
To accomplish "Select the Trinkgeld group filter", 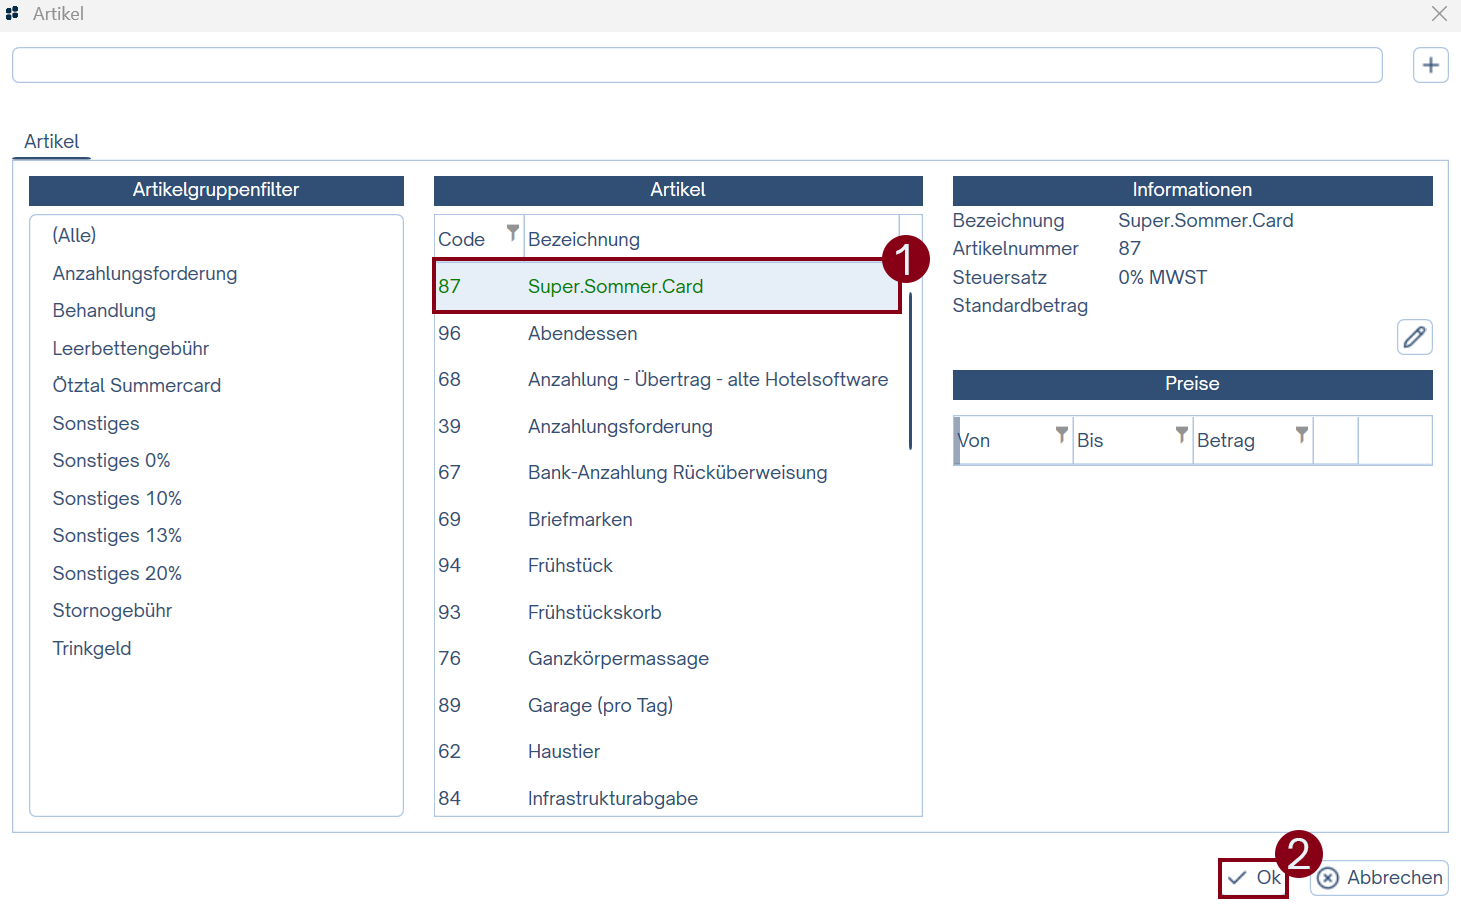I will (x=92, y=649).
